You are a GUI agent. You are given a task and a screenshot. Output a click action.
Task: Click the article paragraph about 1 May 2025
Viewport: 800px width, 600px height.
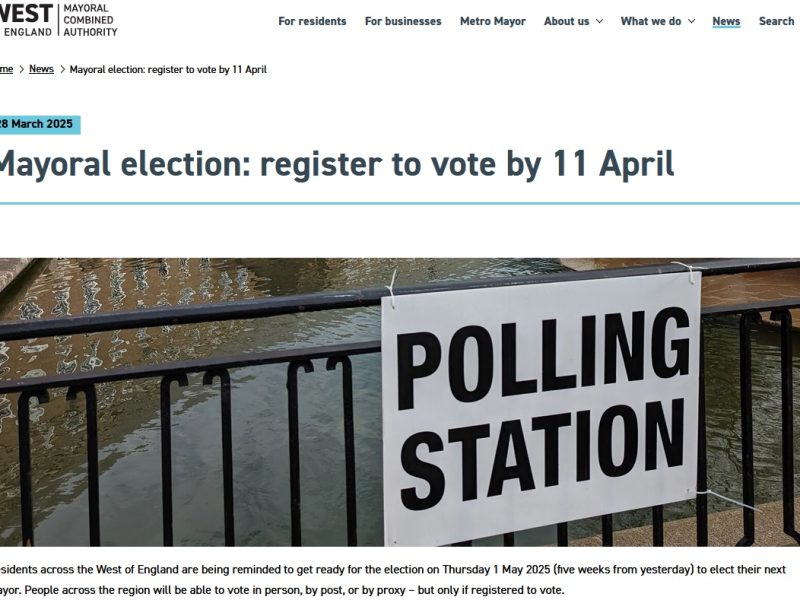(393, 580)
